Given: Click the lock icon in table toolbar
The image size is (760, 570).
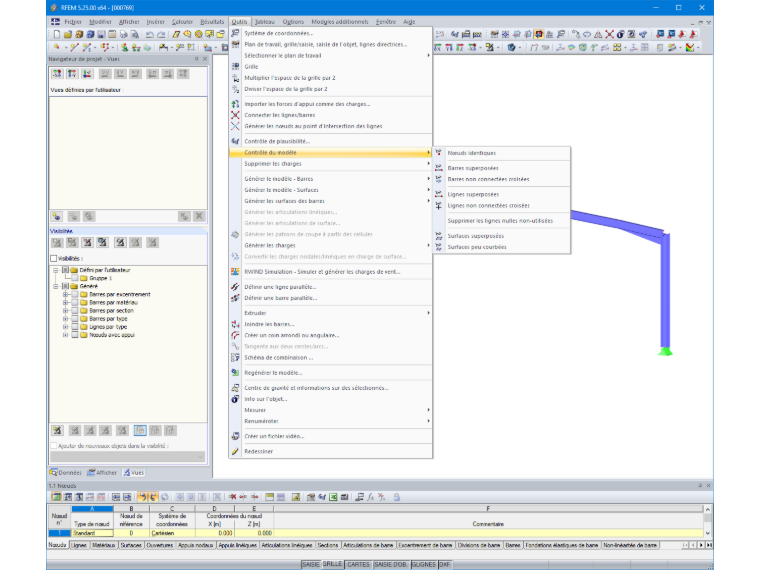Looking at the screenshot, I should [x=396, y=497].
